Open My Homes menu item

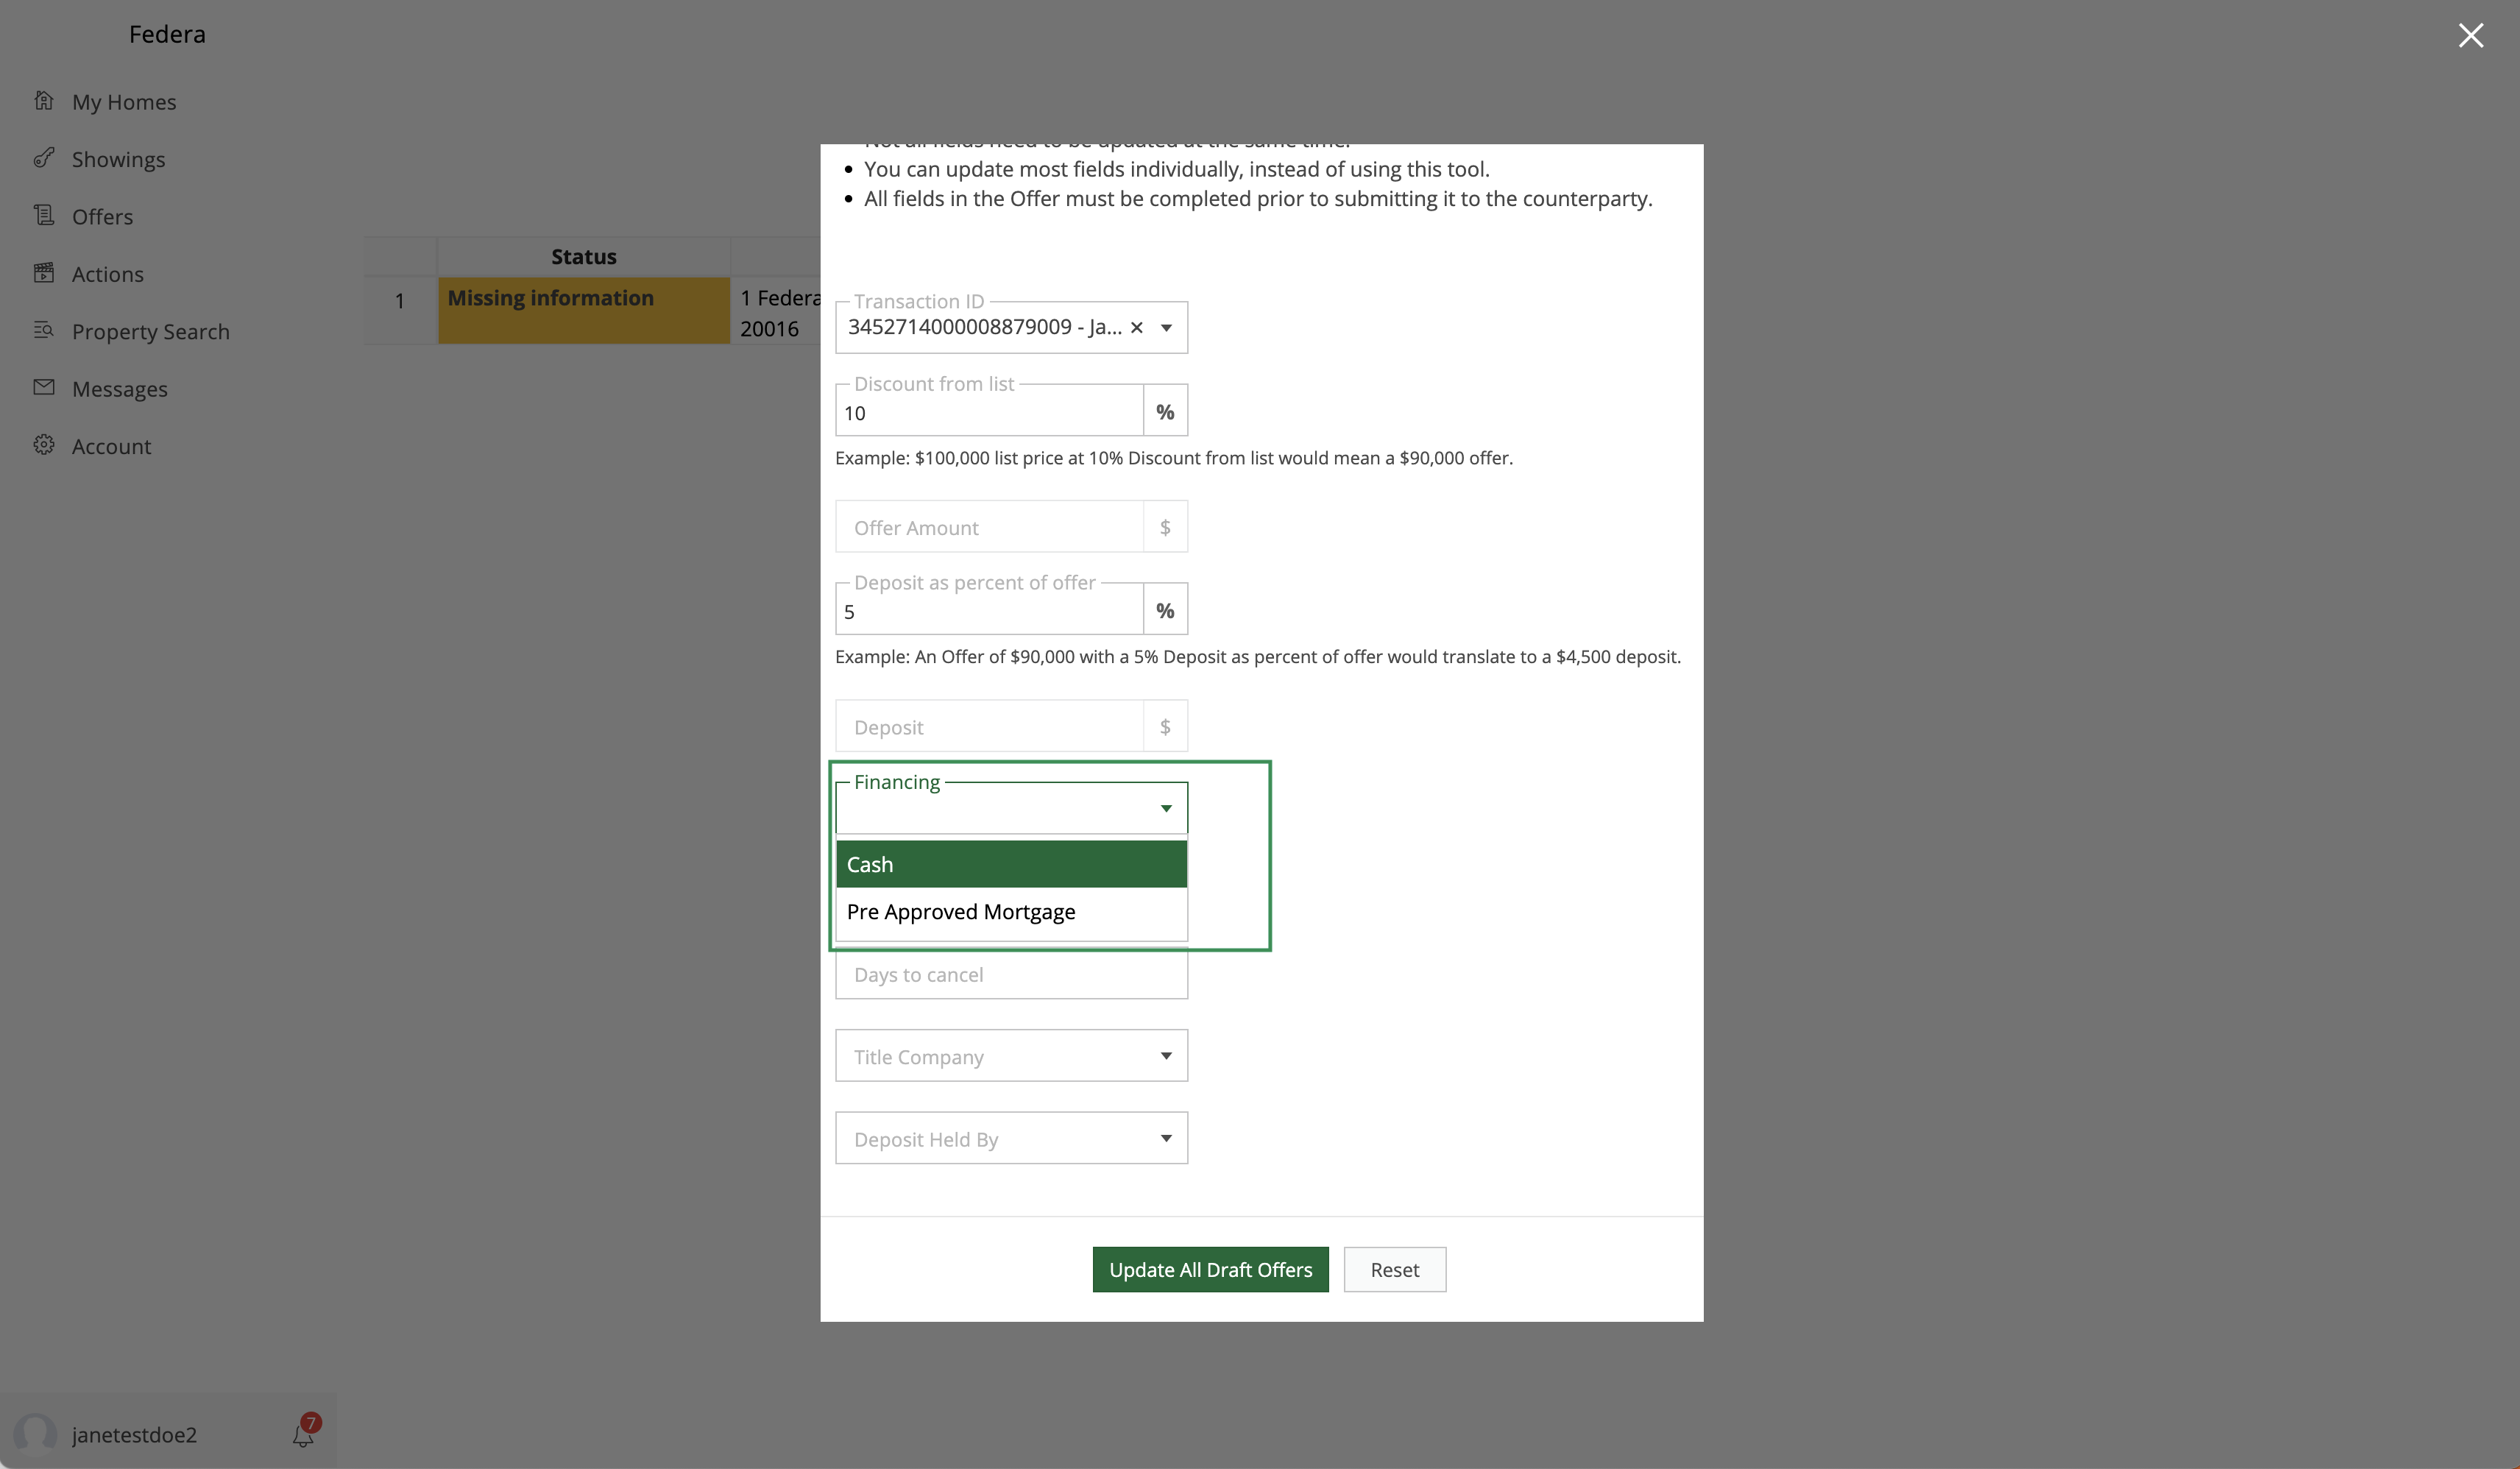[x=124, y=102]
